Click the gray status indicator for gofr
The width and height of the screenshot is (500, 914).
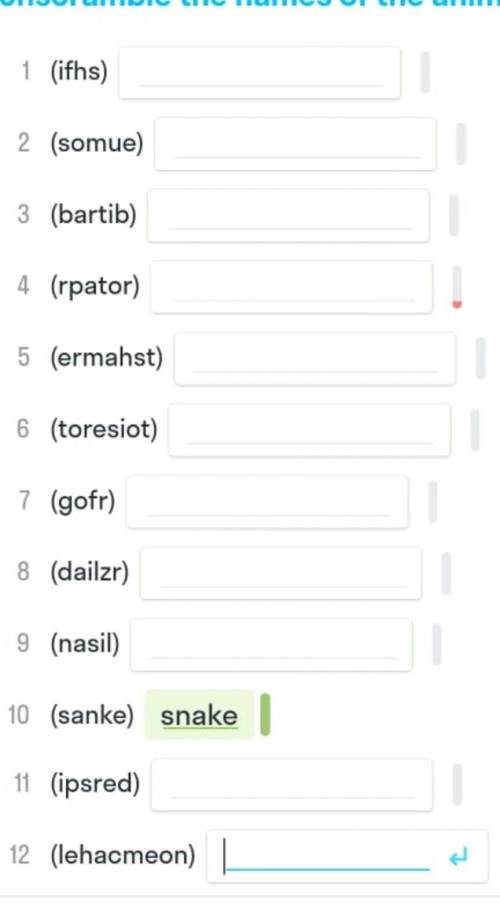pos(432,501)
